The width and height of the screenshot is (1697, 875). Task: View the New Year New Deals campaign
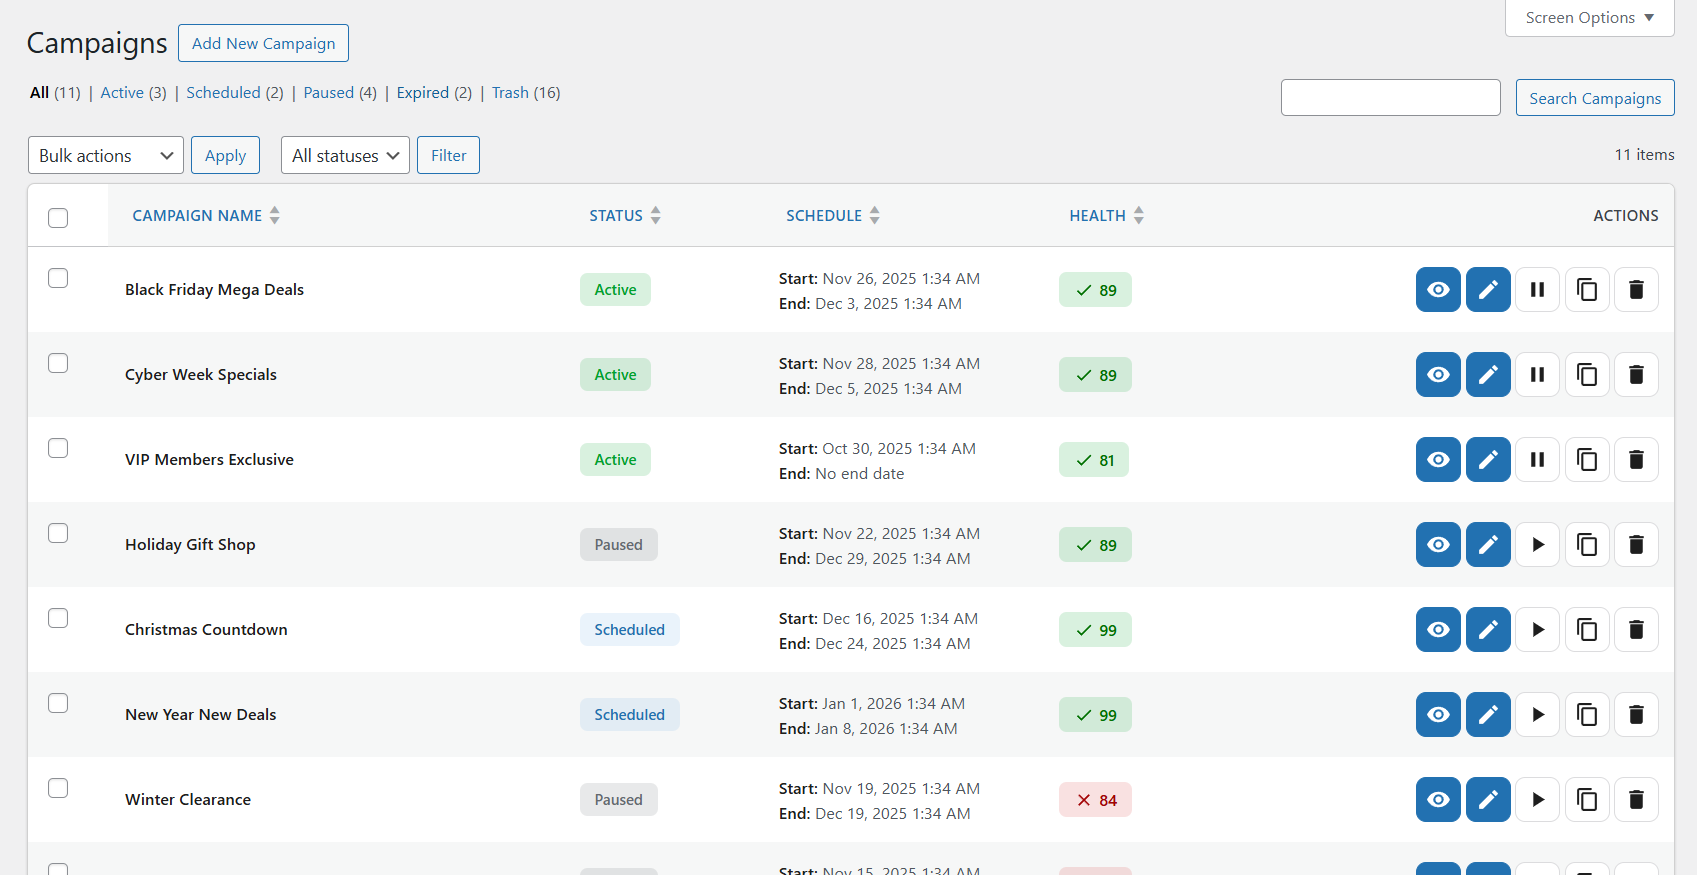(x=1438, y=715)
